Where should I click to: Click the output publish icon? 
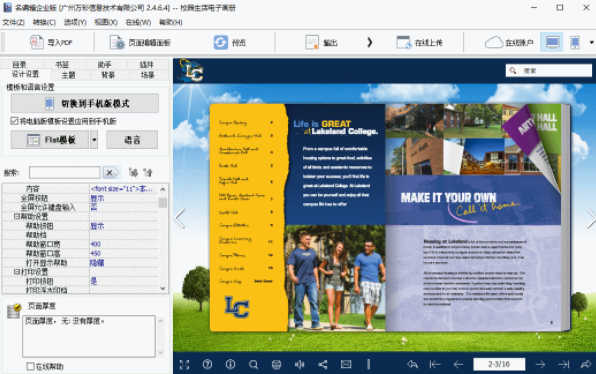tap(312, 42)
